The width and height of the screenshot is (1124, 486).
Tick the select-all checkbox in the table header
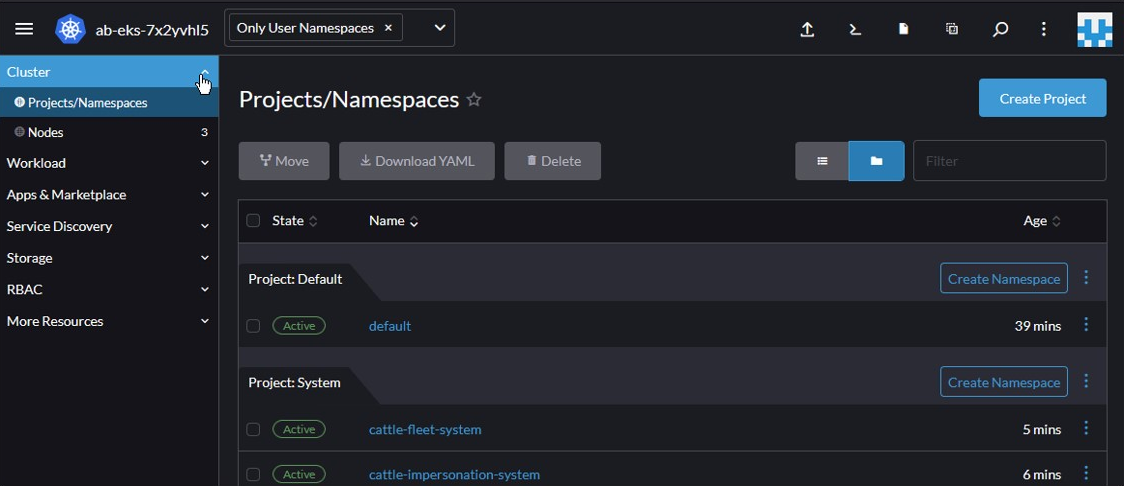coord(253,221)
